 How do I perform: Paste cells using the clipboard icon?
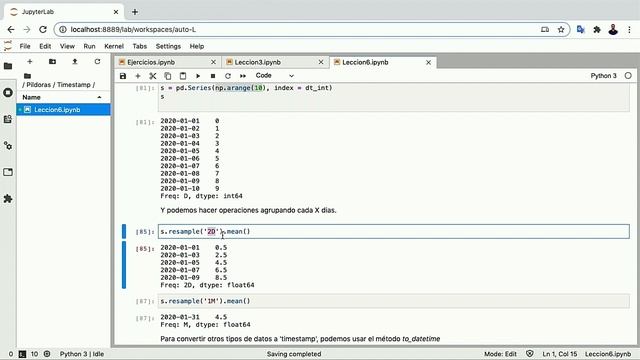click(x=183, y=76)
